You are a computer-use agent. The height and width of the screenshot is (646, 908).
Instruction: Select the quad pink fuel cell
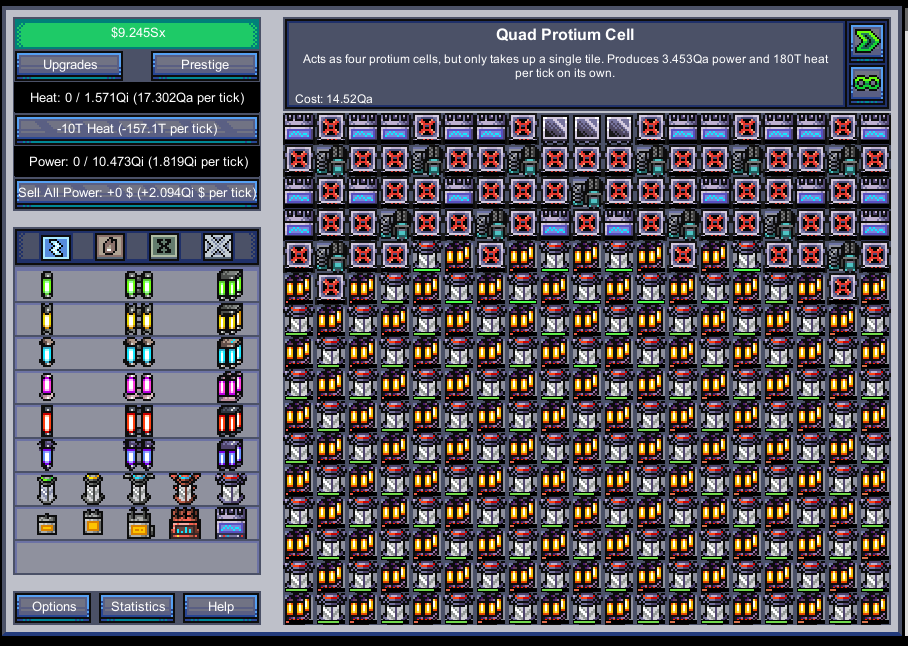230,387
